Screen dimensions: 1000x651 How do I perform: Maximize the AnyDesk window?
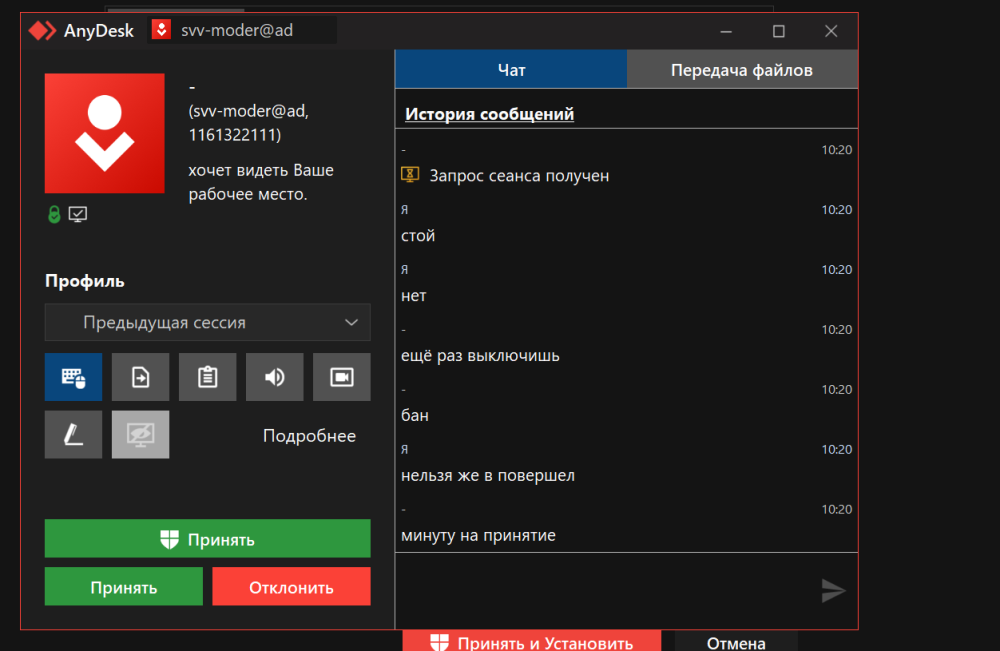click(779, 31)
